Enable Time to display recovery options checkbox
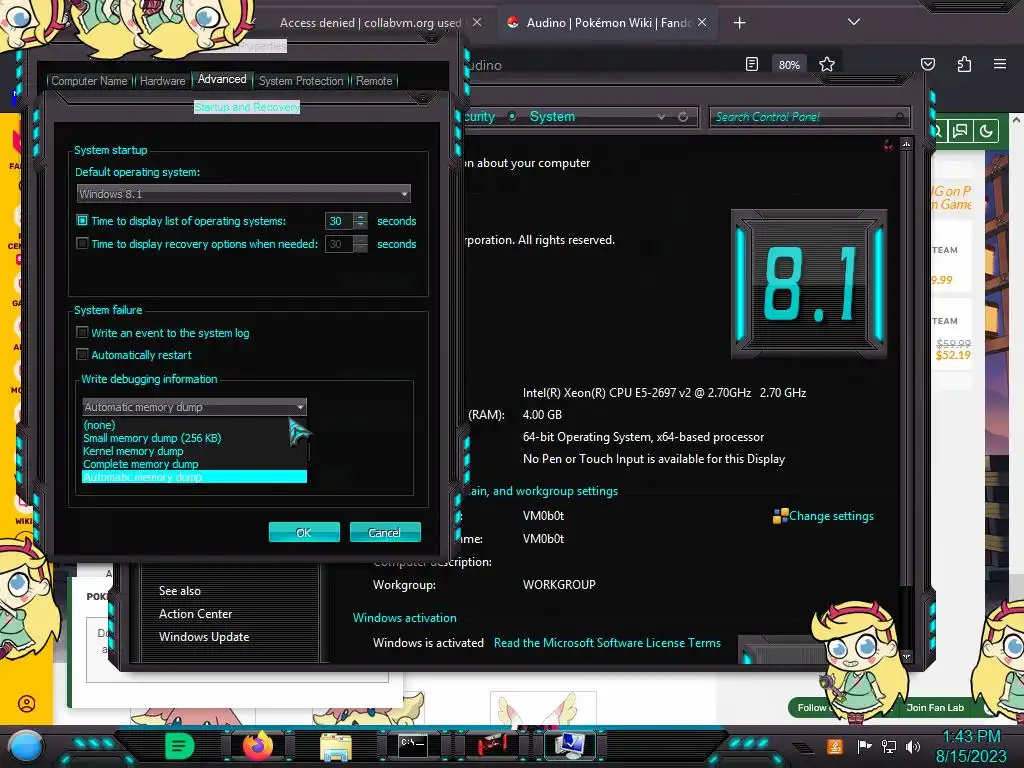This screenshot has width=1024, height=768. pos(82,243)
